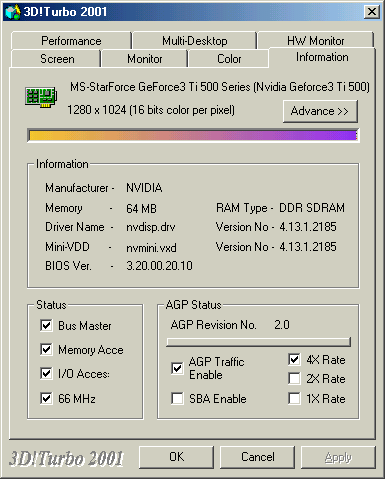Image resolution: width=385 pixels, height=479 pixels.
Task: Check the 2X Rate checkbox
Action: pyautogui.click(x=294, y=379)
